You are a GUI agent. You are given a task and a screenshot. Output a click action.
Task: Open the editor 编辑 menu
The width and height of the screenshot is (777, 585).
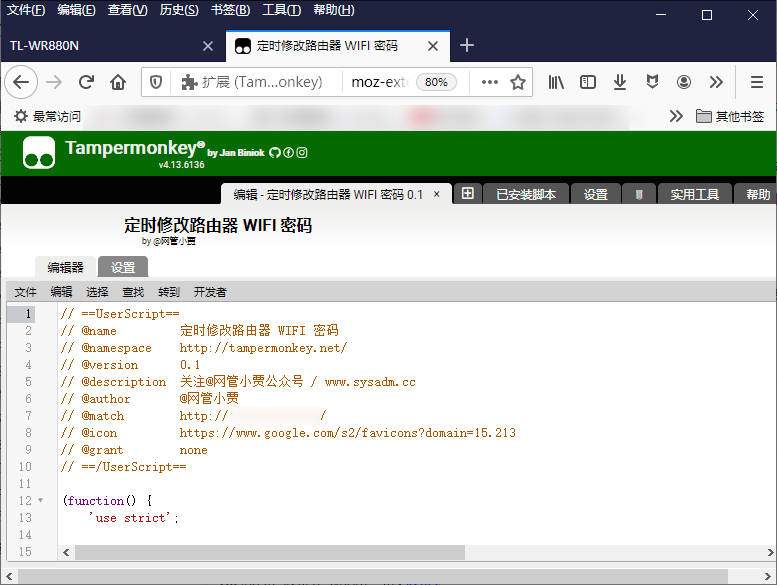[61, 292]
